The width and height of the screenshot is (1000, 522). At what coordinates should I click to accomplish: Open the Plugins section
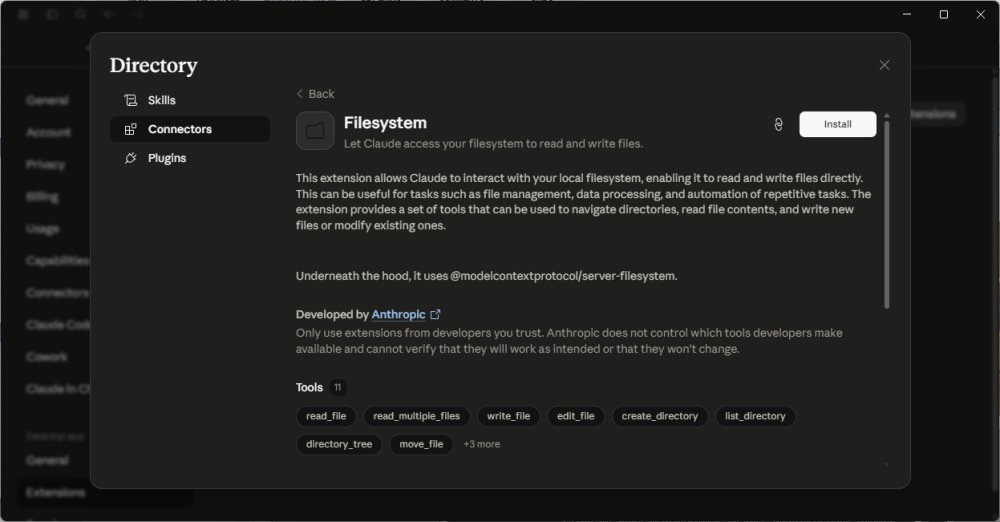coord(189,158)
